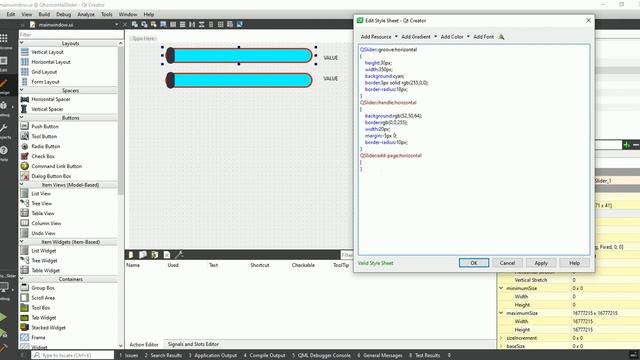
Task: Click Cancel in Edit Style Sheet dialog
Action: pyautogui.click(x=507, y=263)
